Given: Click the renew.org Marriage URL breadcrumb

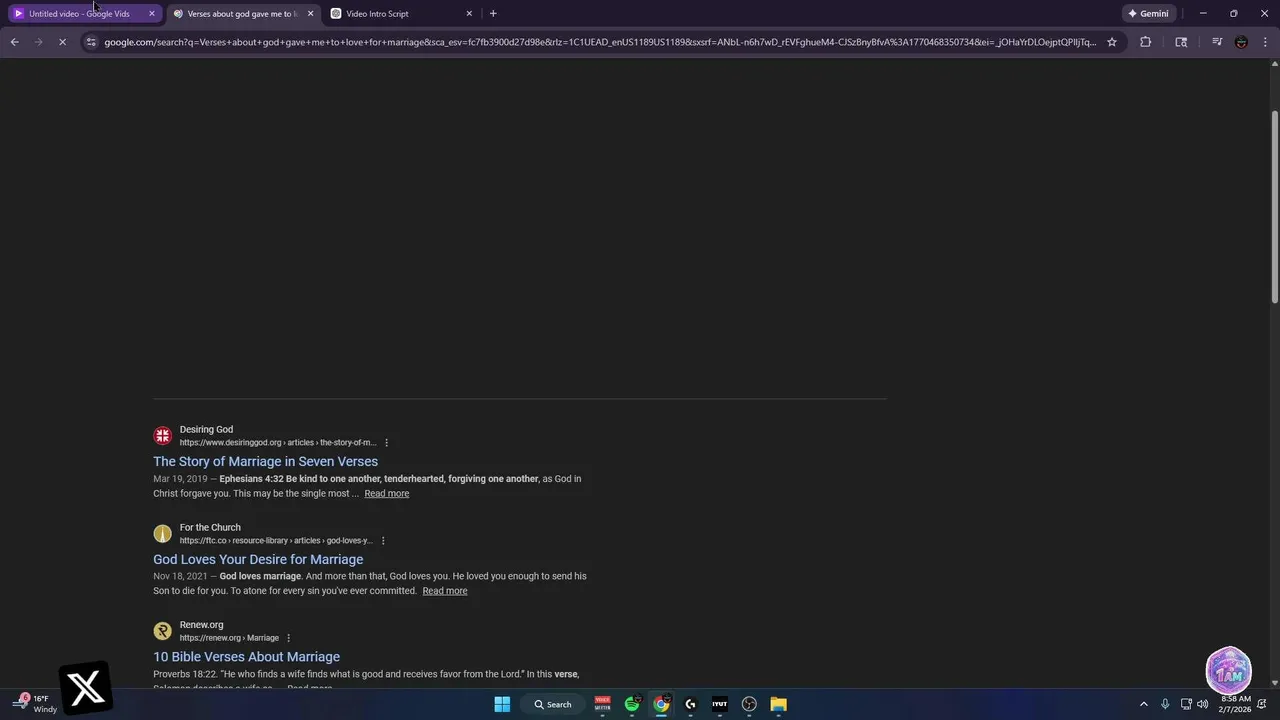Looking at the screenshot, I should tap(229, 638).
